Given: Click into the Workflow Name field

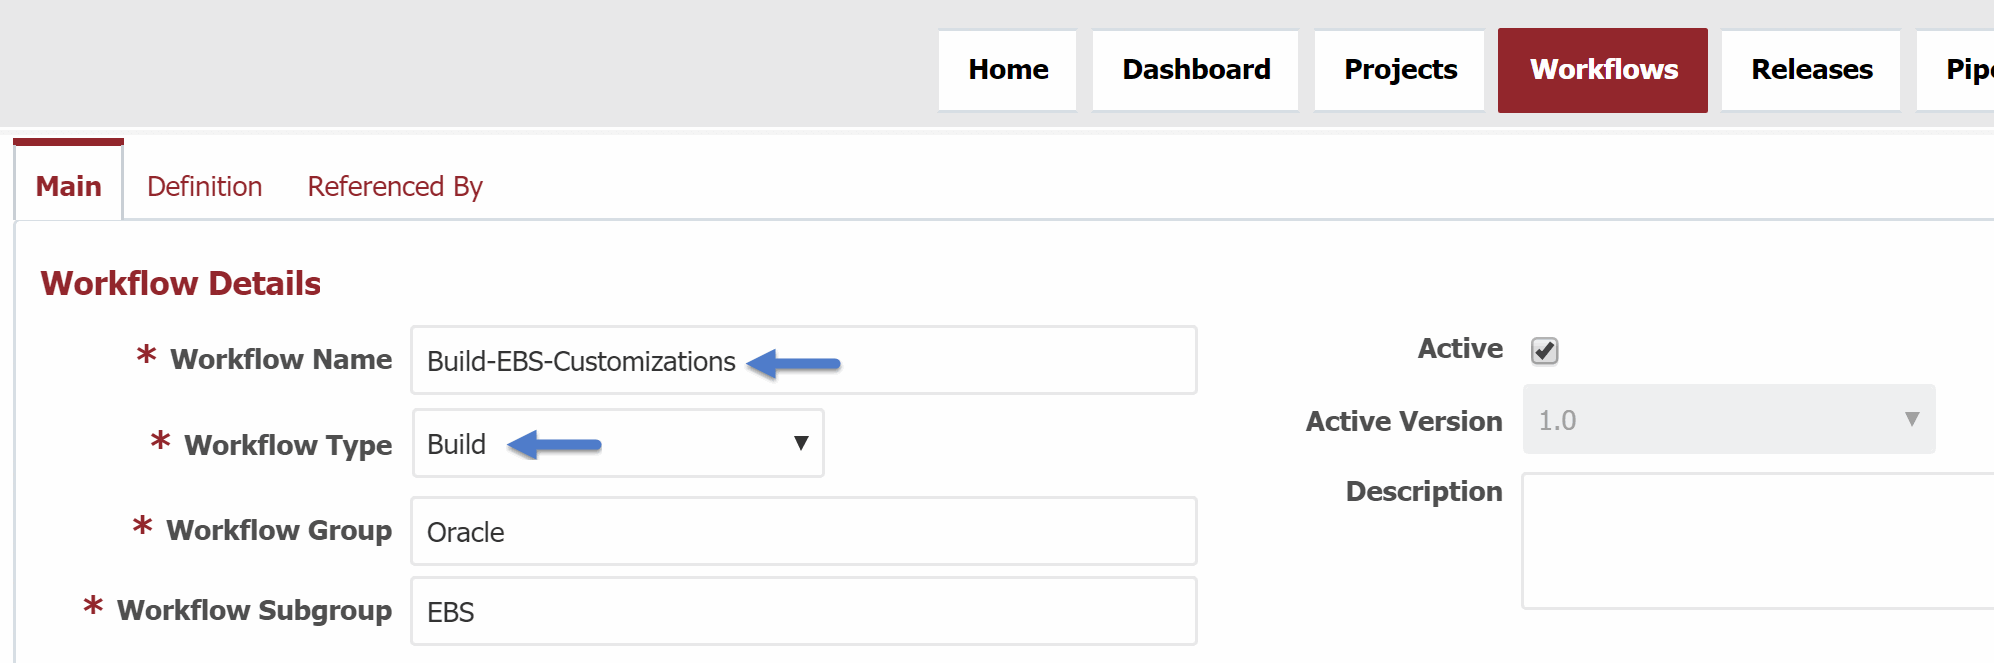Looking at the screenshot, I should click(x=804, y=360).
